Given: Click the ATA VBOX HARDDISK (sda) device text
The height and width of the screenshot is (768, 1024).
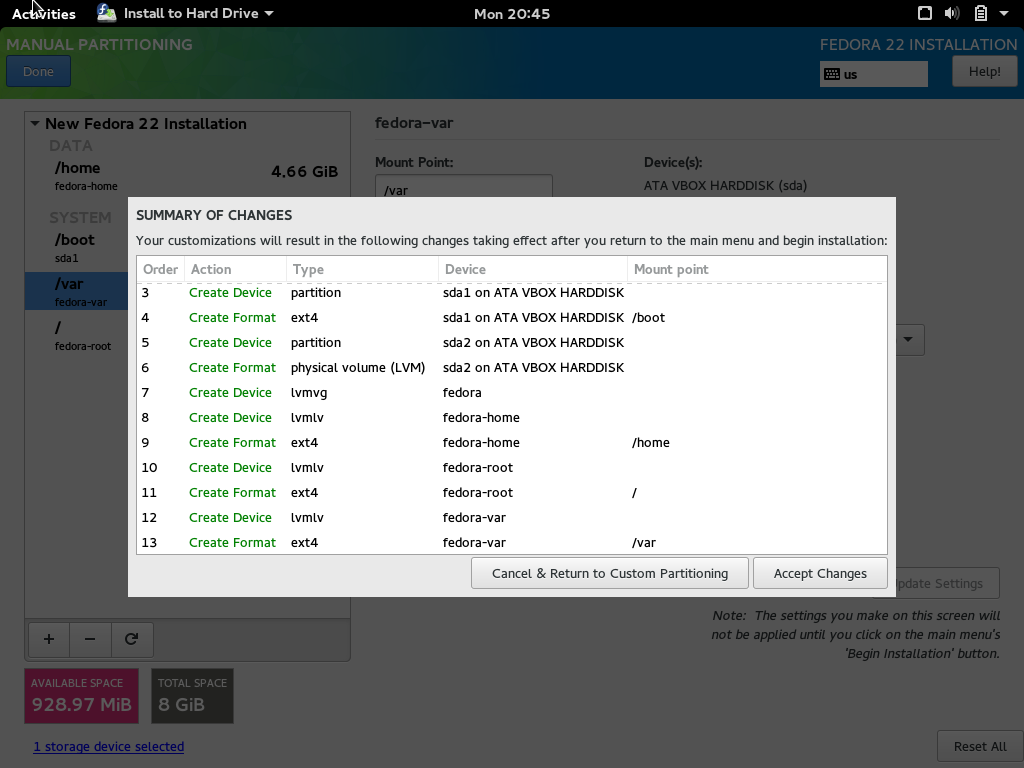Looking at the screenshot, I should [x=725, y=185].
